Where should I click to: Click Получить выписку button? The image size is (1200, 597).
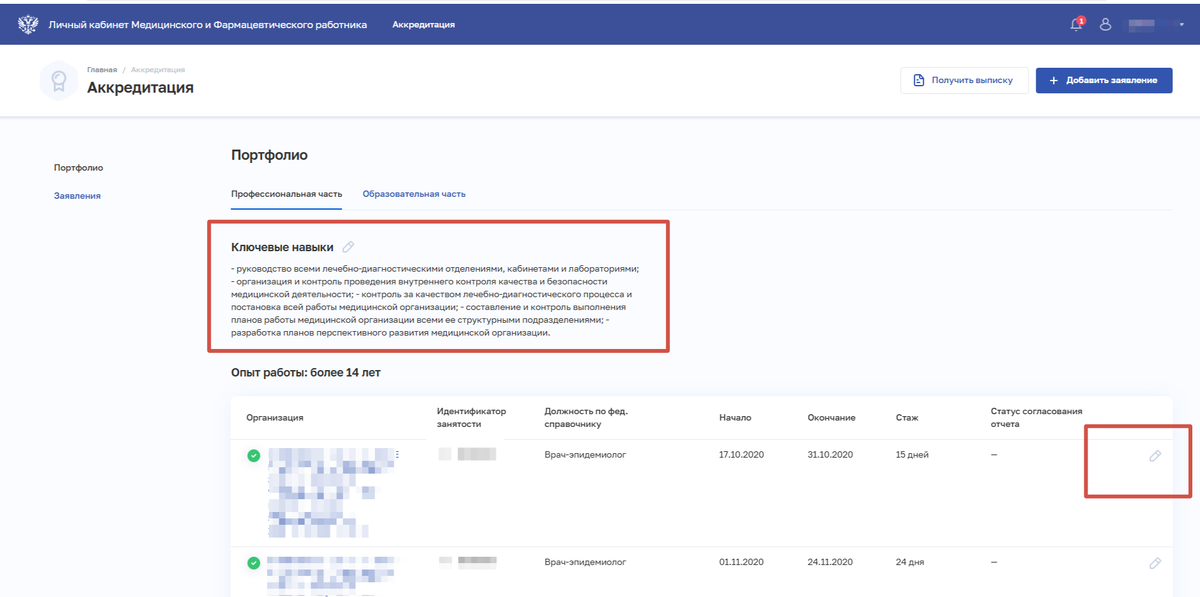tap(964, 81)
